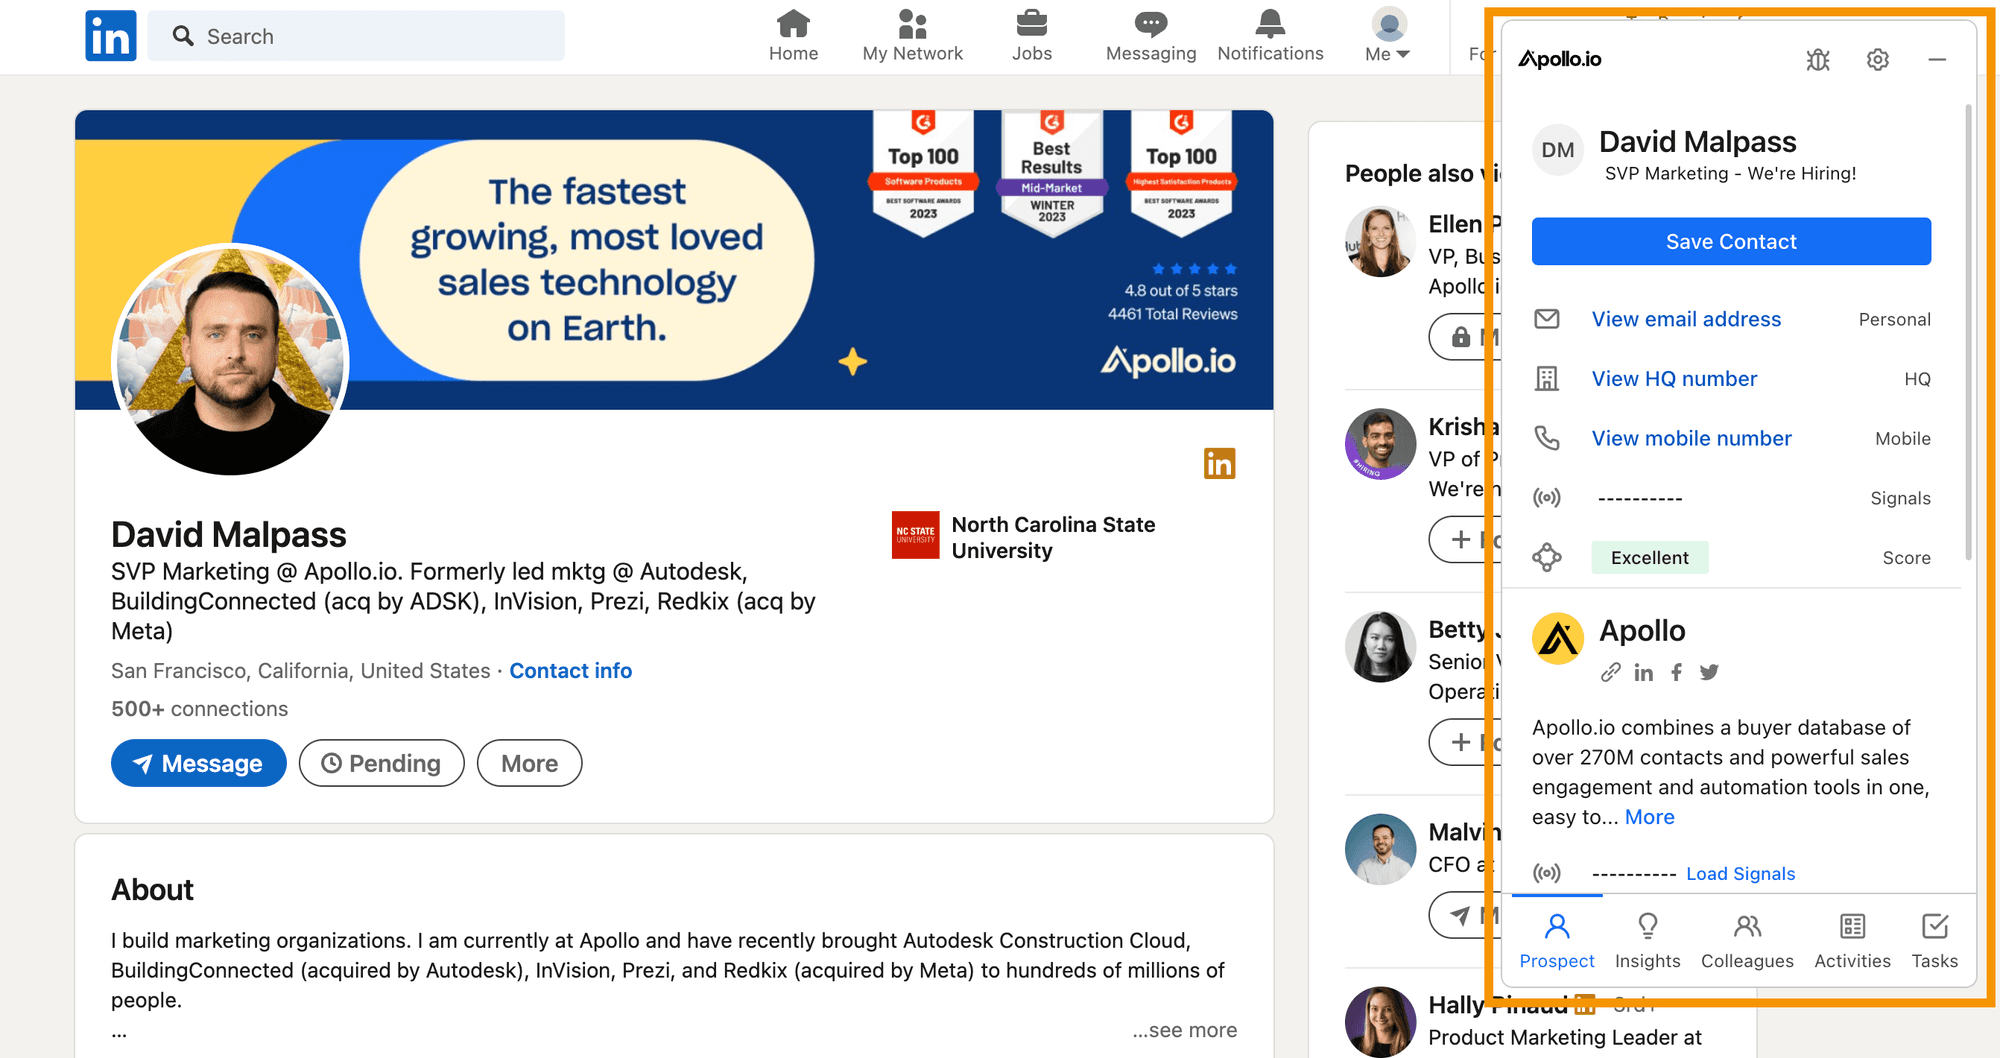This screenshot has width=2000, height=1058.
Task: Report a bug using Apollo's bug icon
Action: 1818,60
